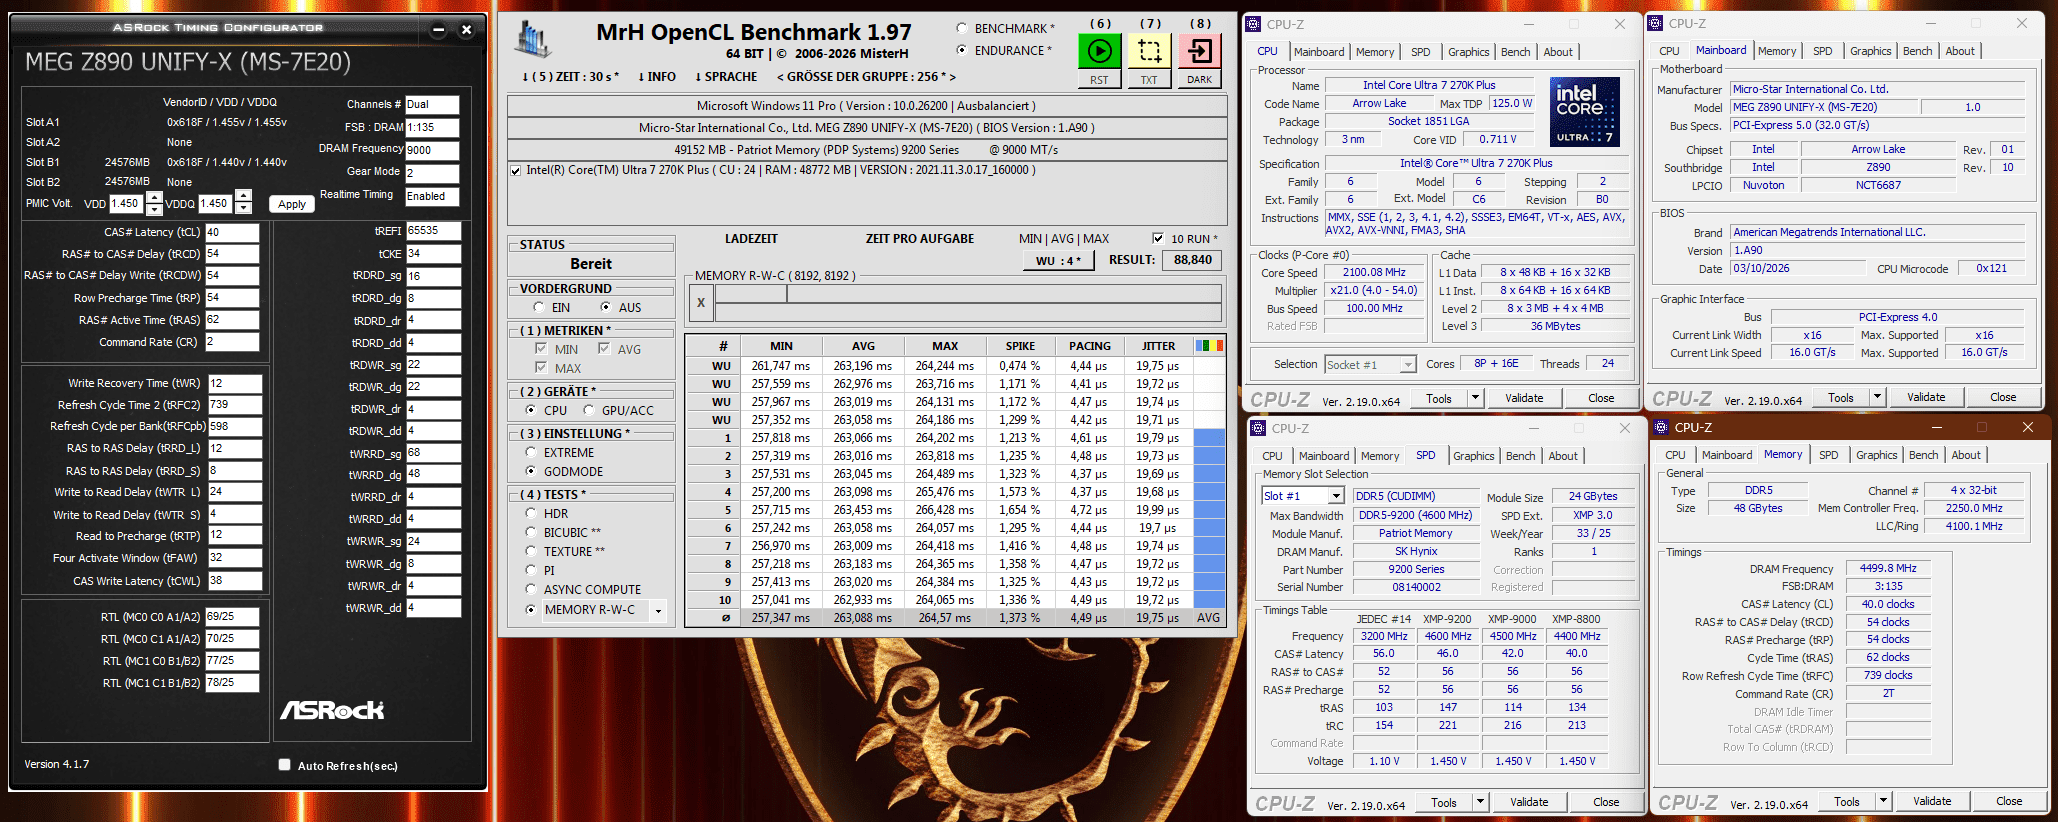The width and height of the screenshot is (2058, 822).
Task: Click CPU-Z title icon in CPU window
Action: [x=1254, y=24]
